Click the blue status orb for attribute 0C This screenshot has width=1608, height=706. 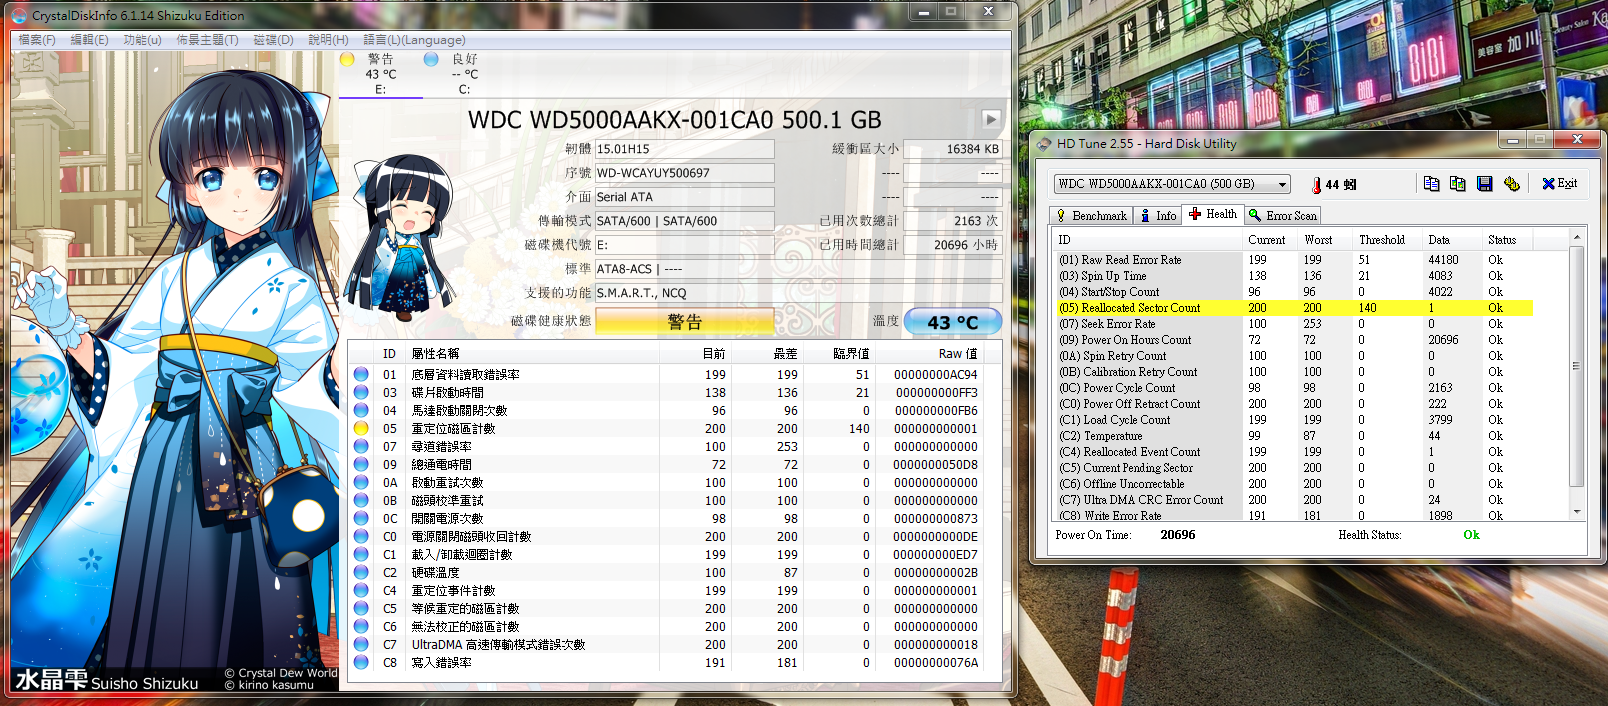click(361, 518)
